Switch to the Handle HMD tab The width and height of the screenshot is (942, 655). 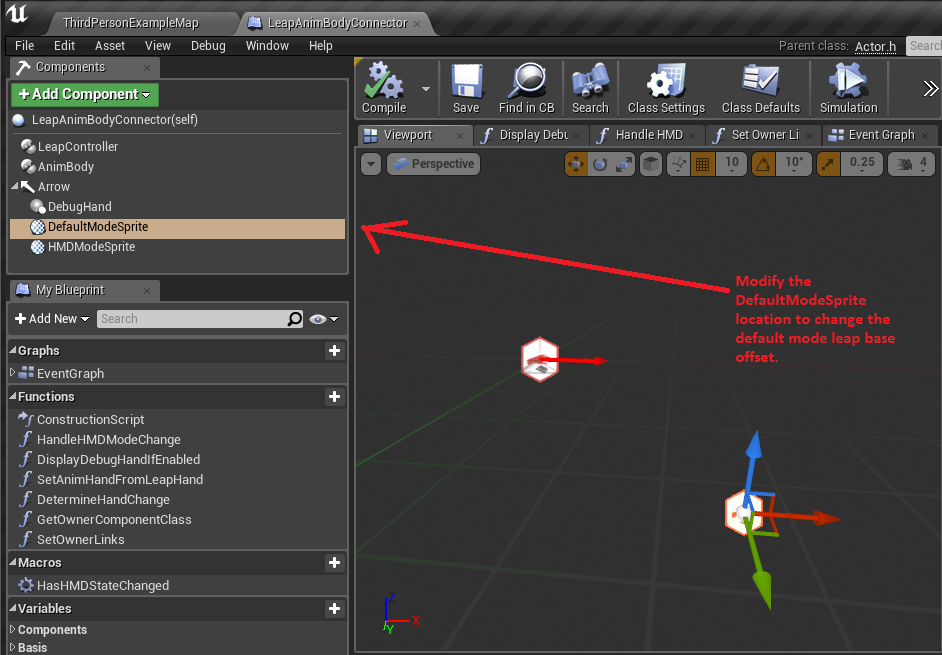tap(649, 135)
